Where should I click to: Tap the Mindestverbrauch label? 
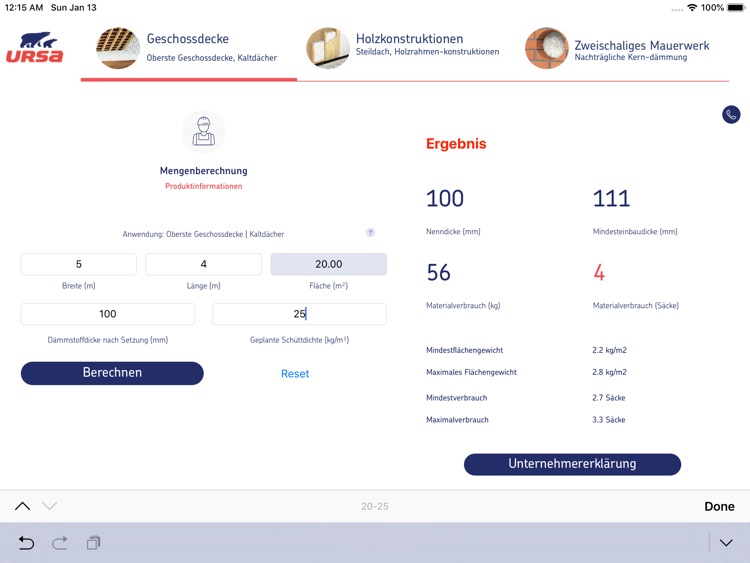pos(456,397)
